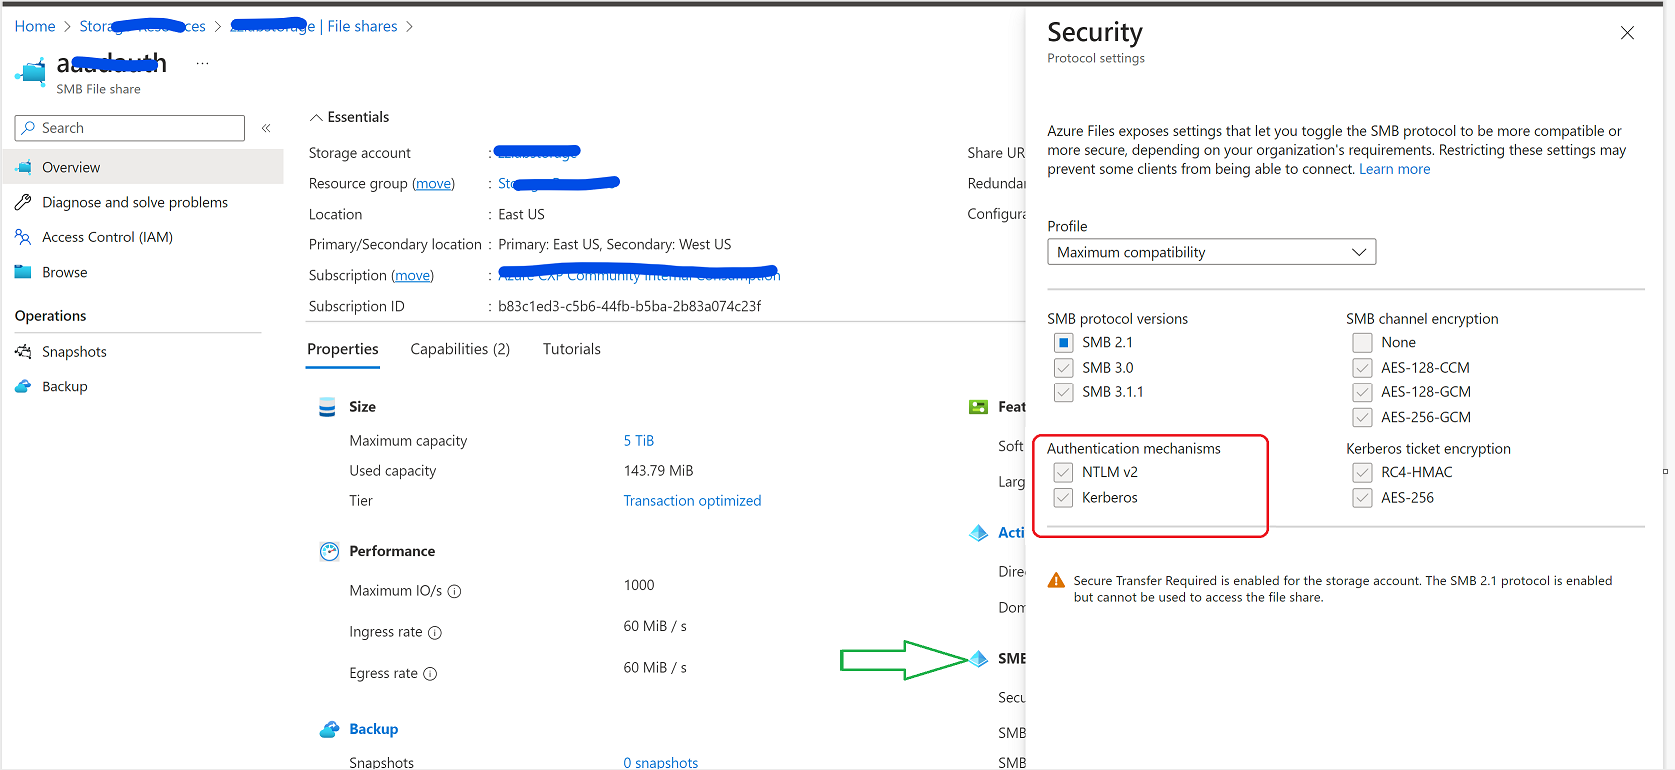The height and width of the screenshot is (770, 1675).
Task: Toggle the NTLM v2 checkbox
Action: click(1063, 472)
